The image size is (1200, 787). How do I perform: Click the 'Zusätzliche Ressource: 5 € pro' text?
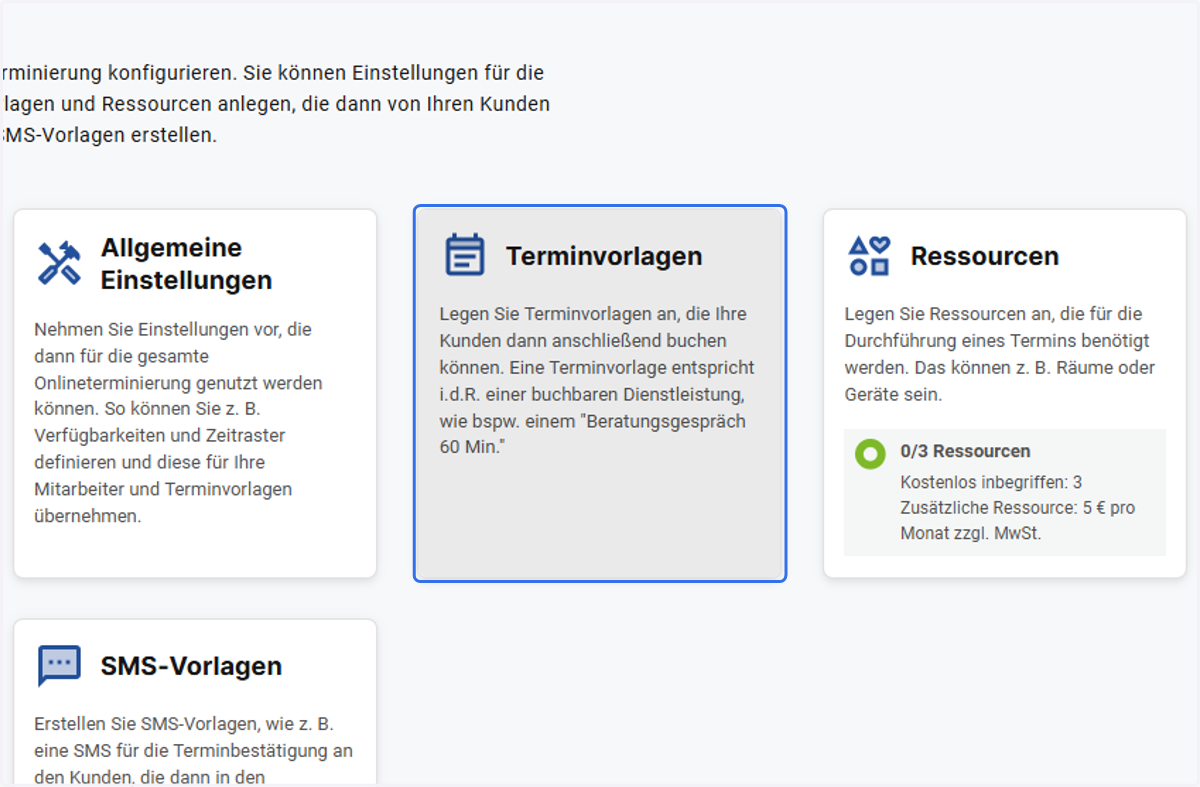point(1017,508)
